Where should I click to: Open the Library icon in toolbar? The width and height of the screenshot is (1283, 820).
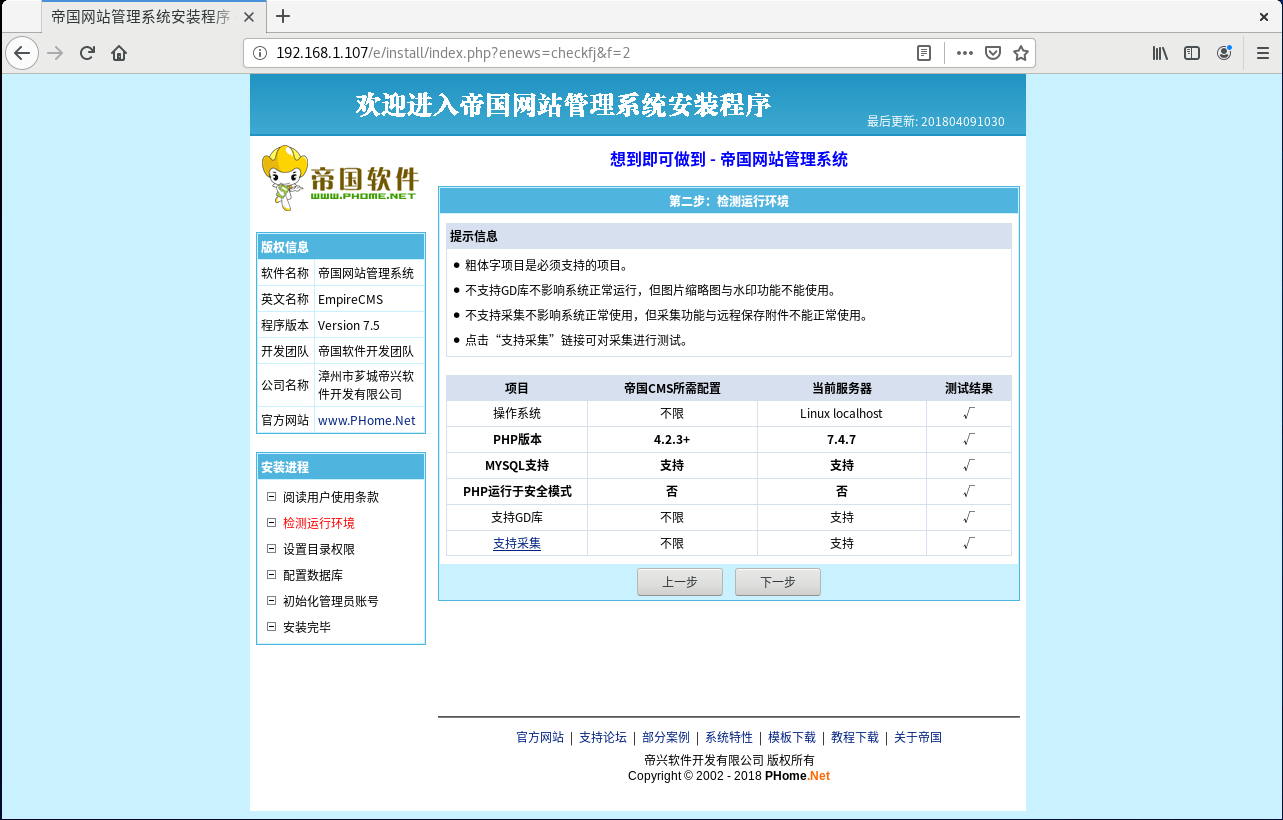coord(1160,53)
